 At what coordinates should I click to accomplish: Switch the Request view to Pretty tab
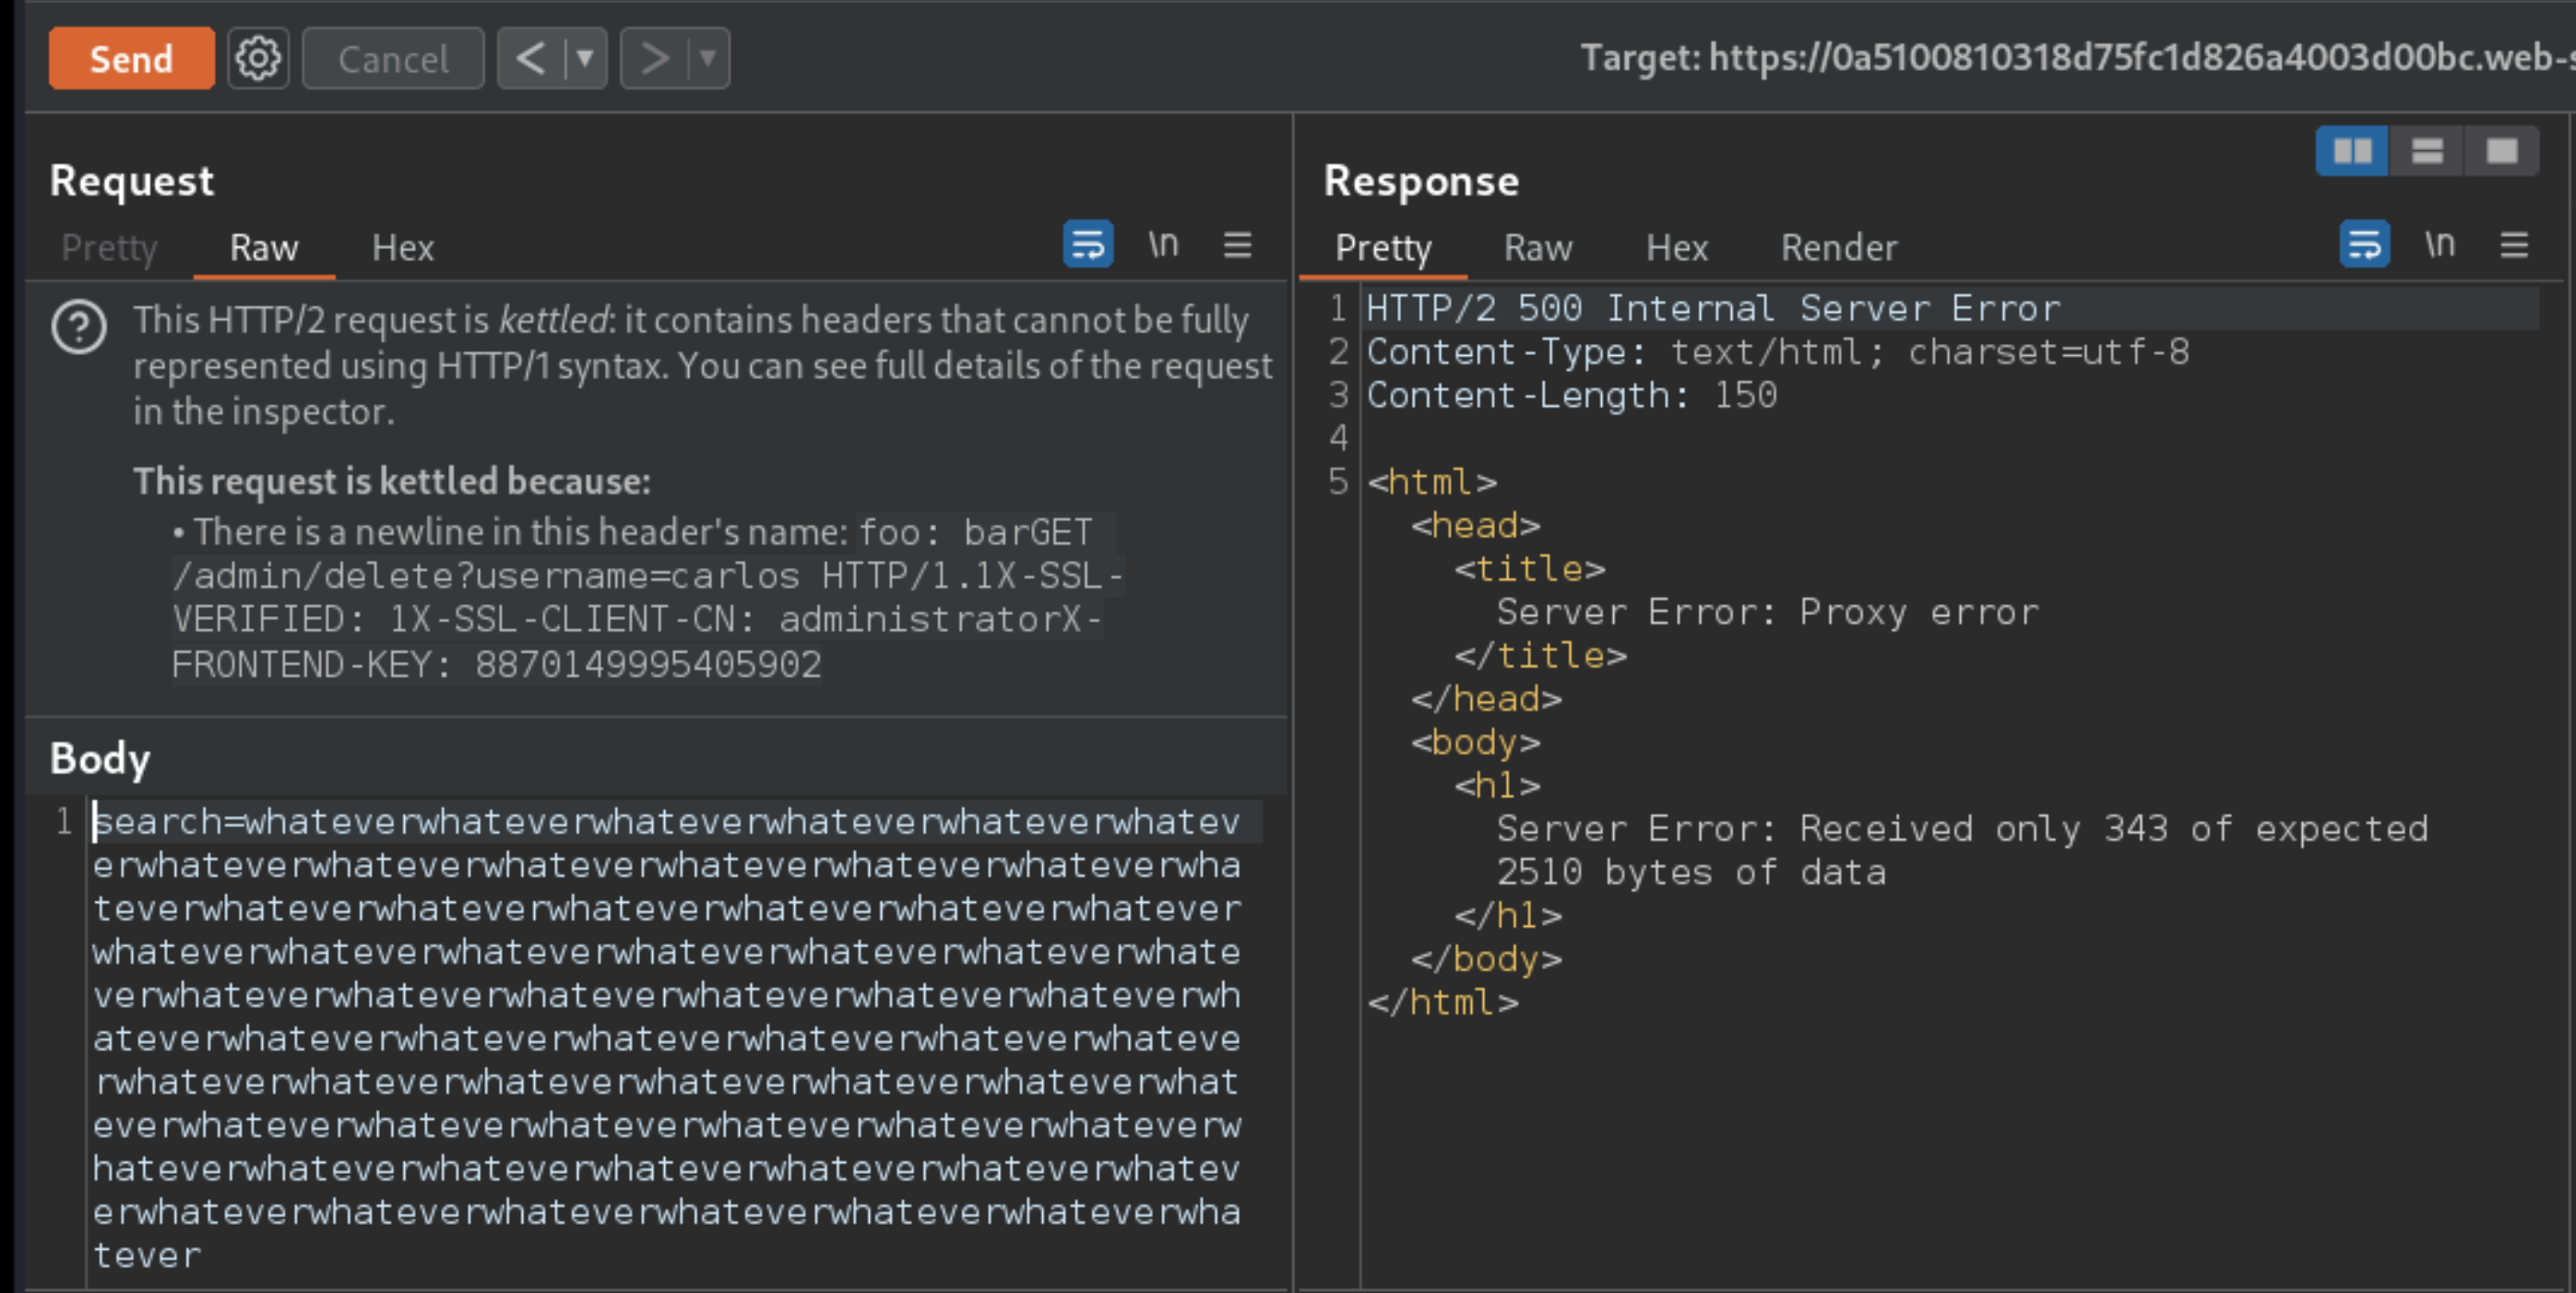point(109,248)
